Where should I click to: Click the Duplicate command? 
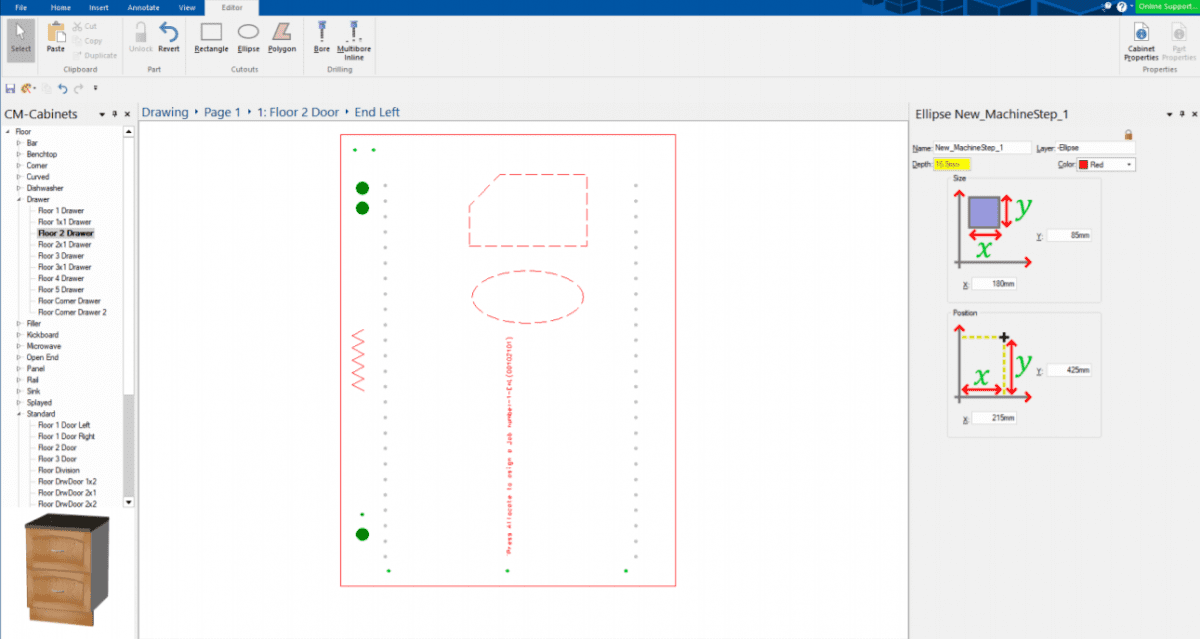(x=95, y=55)
